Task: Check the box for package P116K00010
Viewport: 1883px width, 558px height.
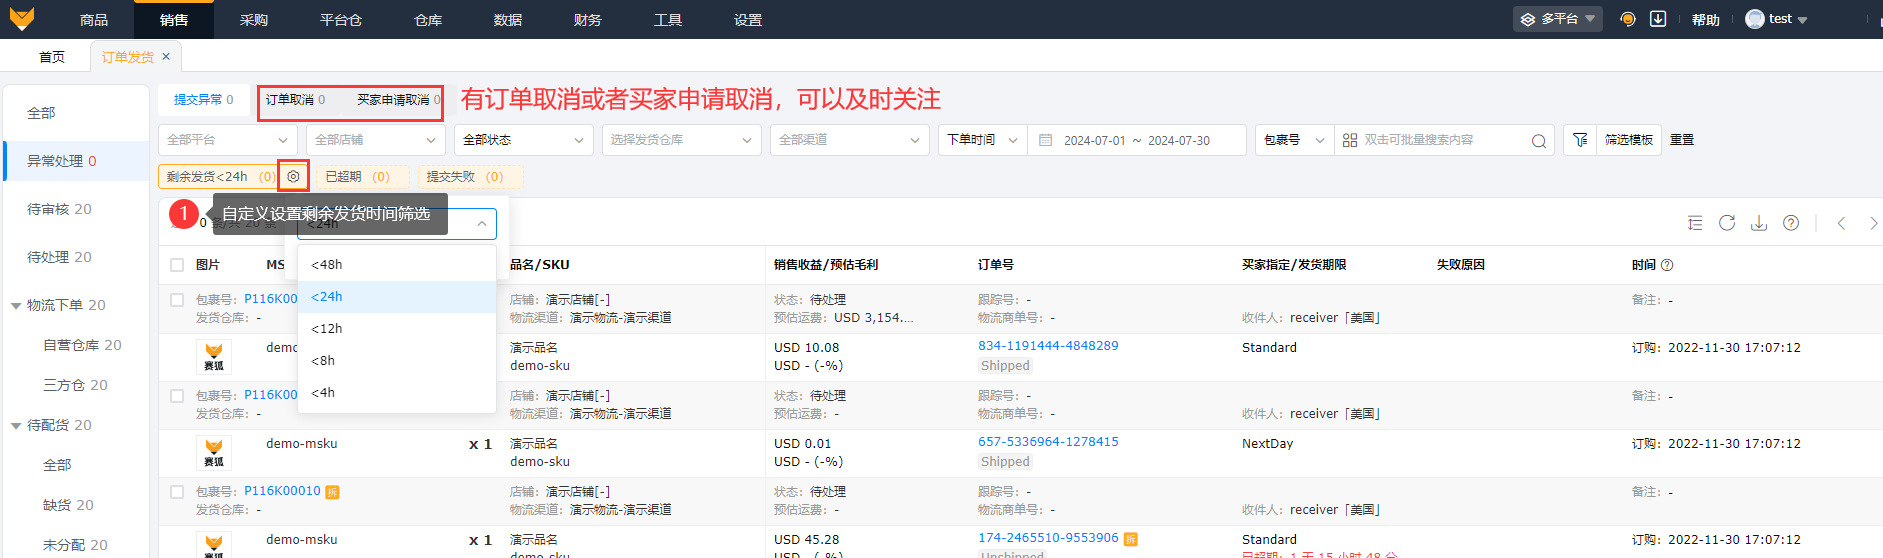Action: click(x=177, y=492)
